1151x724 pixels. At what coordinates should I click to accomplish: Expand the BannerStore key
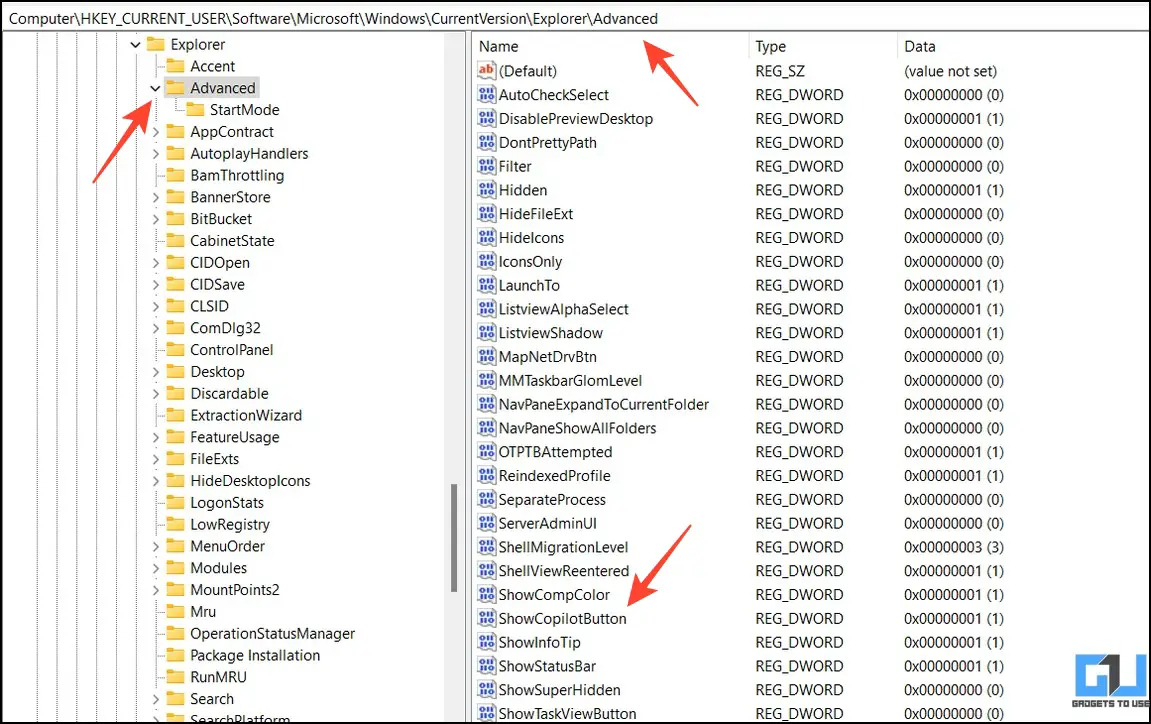coord(156,198)
